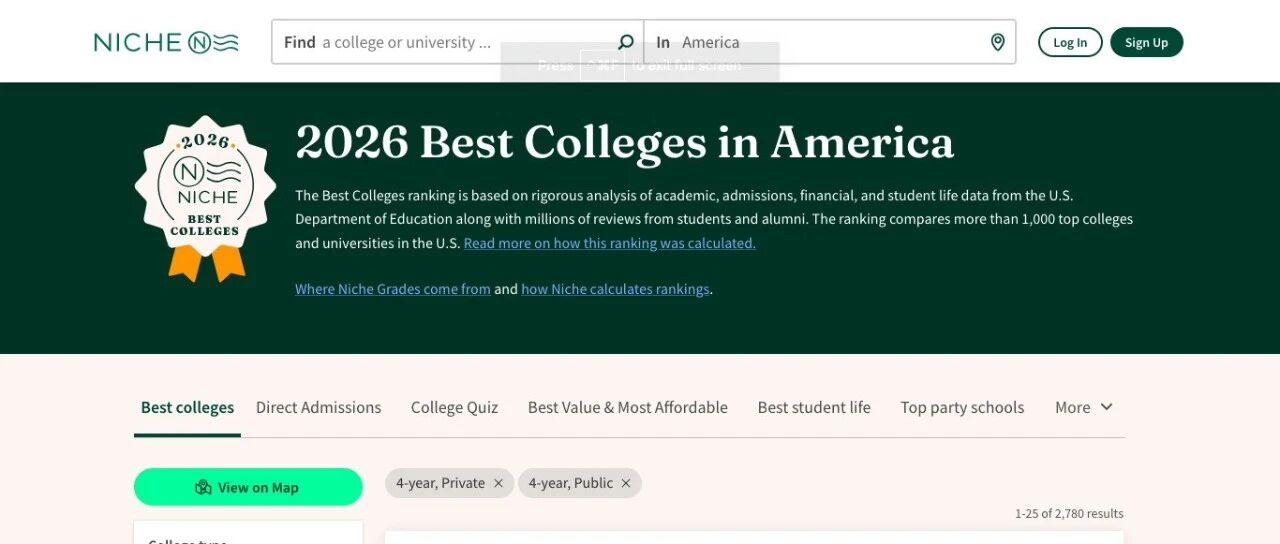The image size is (1280, 544).
Task: Click the '2026 Best Colleges in America' heading
Action: click(625, 142)
